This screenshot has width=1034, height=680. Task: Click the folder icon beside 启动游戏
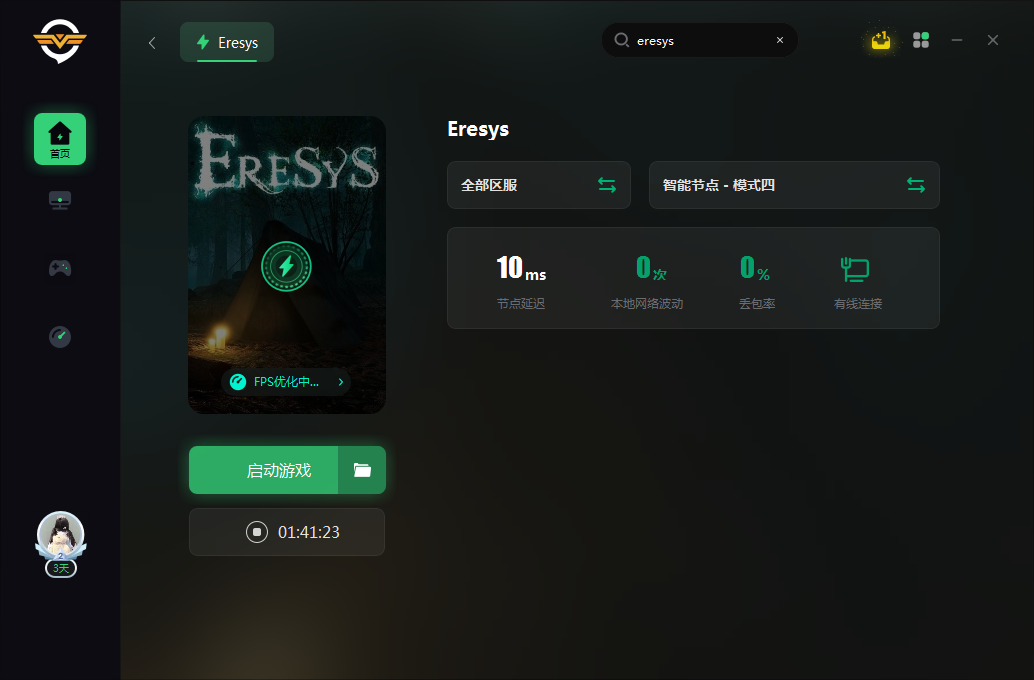(362, 470)
